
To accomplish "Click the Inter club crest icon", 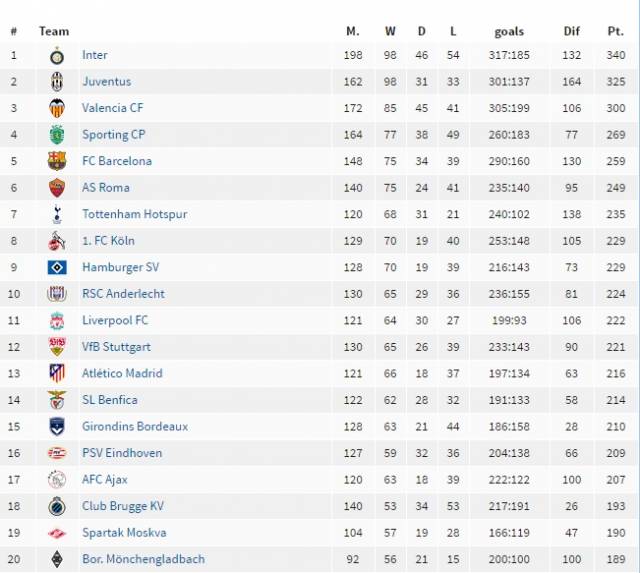I will point(57,56).
